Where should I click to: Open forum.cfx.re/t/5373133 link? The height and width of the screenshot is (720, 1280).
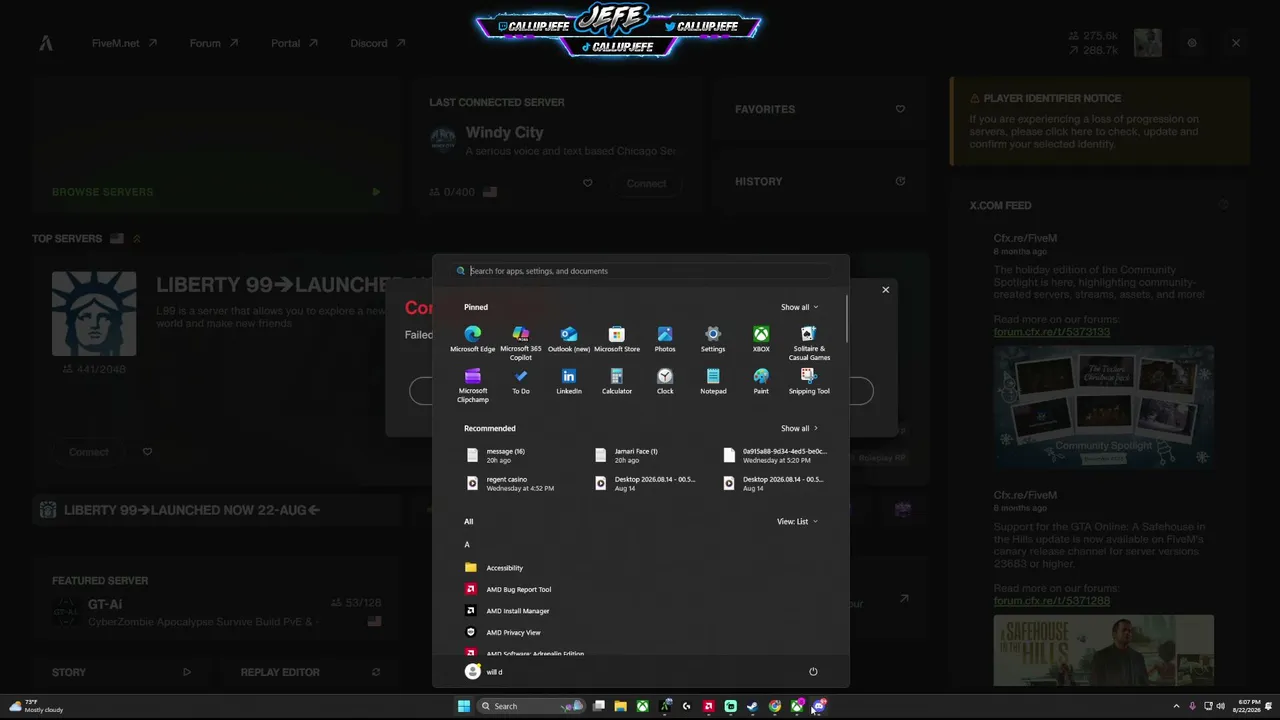1052,332
